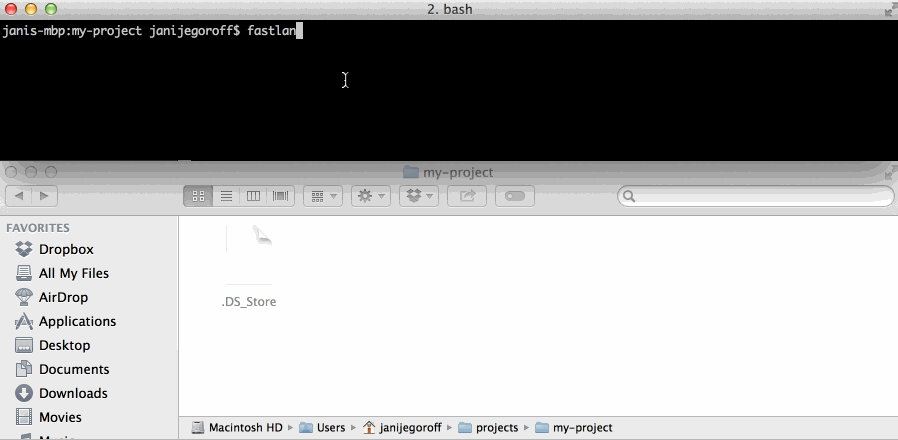
Task: Switch Finder to icon view
Action: pos(198,196)
